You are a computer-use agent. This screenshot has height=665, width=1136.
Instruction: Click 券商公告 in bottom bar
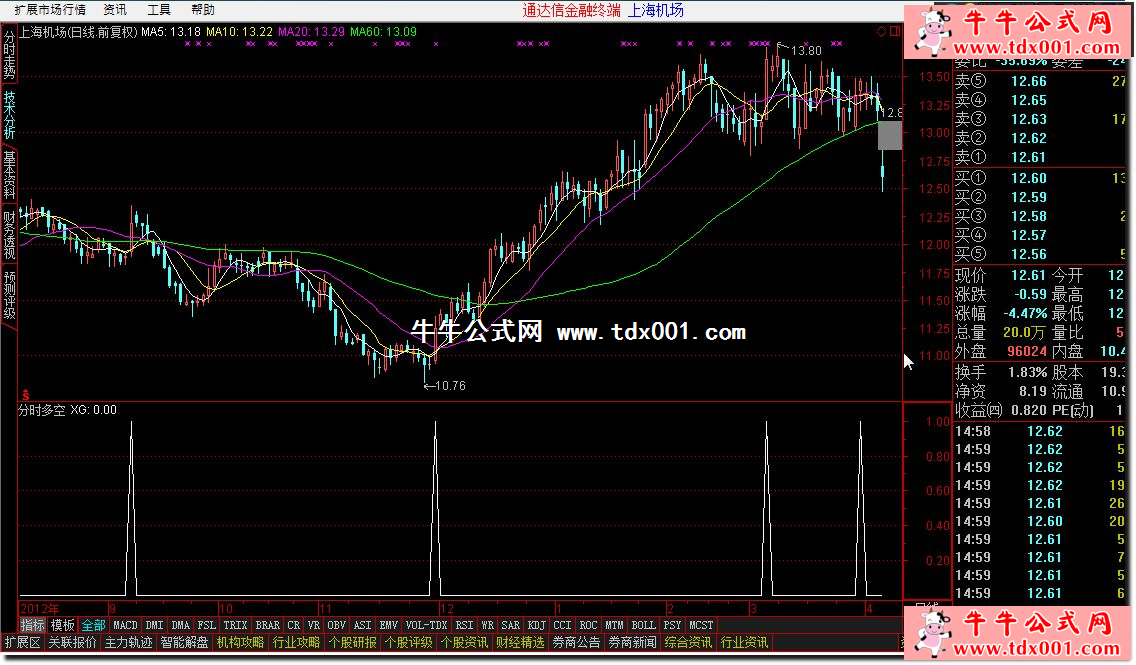point(577,642)
